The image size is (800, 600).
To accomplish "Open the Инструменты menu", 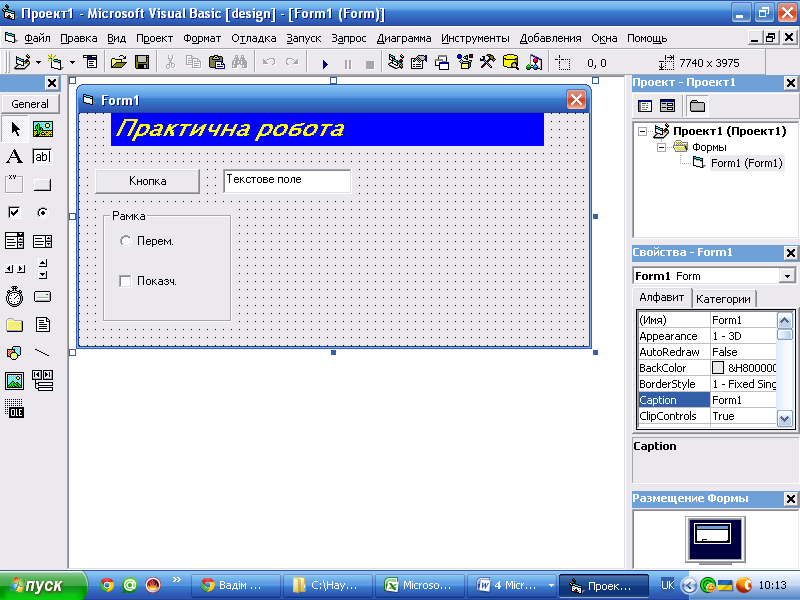I will [x=475, y=38].
